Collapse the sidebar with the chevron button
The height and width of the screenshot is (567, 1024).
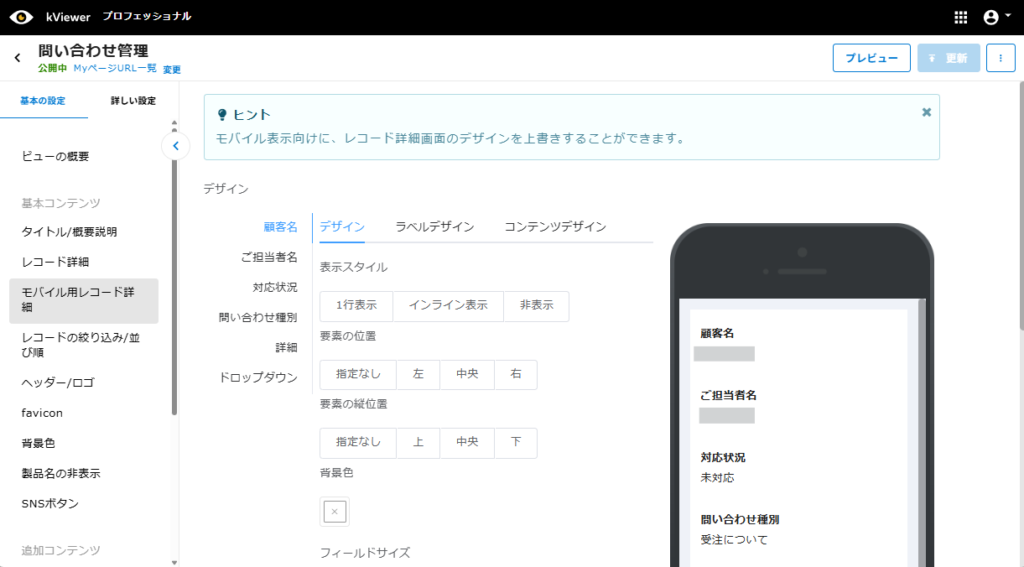tap(176, 146)
